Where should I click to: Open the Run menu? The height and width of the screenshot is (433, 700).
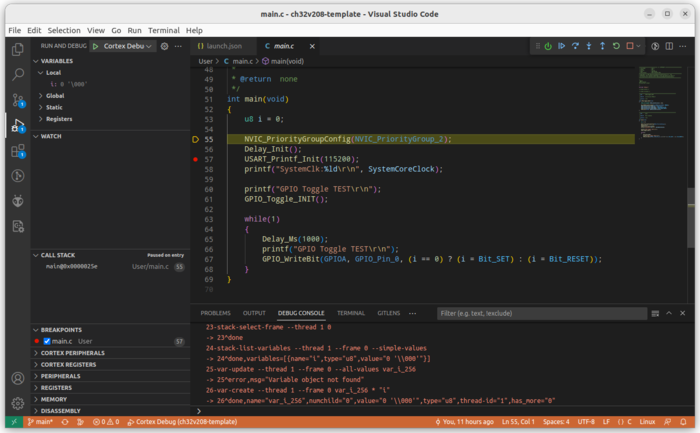134,30
